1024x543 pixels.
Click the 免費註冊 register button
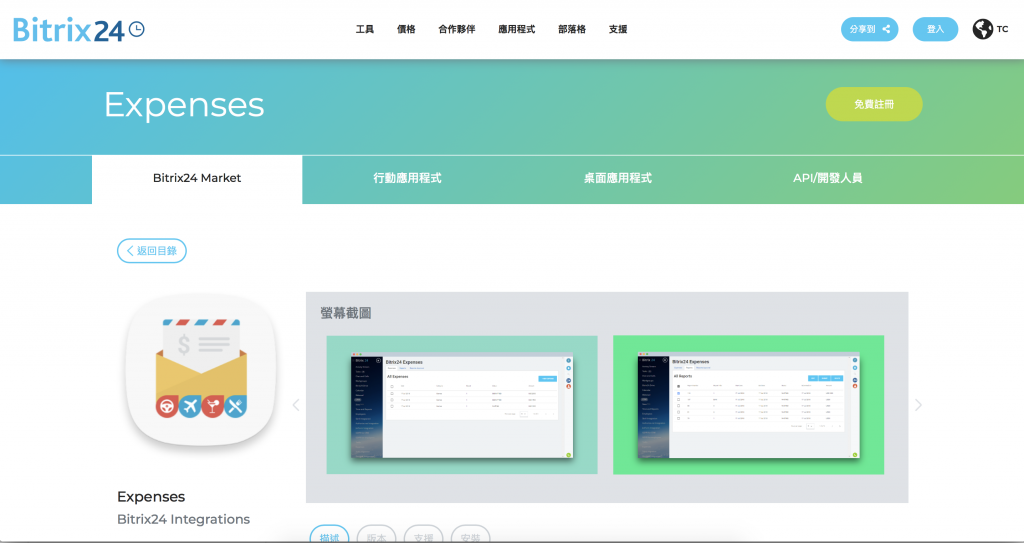coord(874,105)
